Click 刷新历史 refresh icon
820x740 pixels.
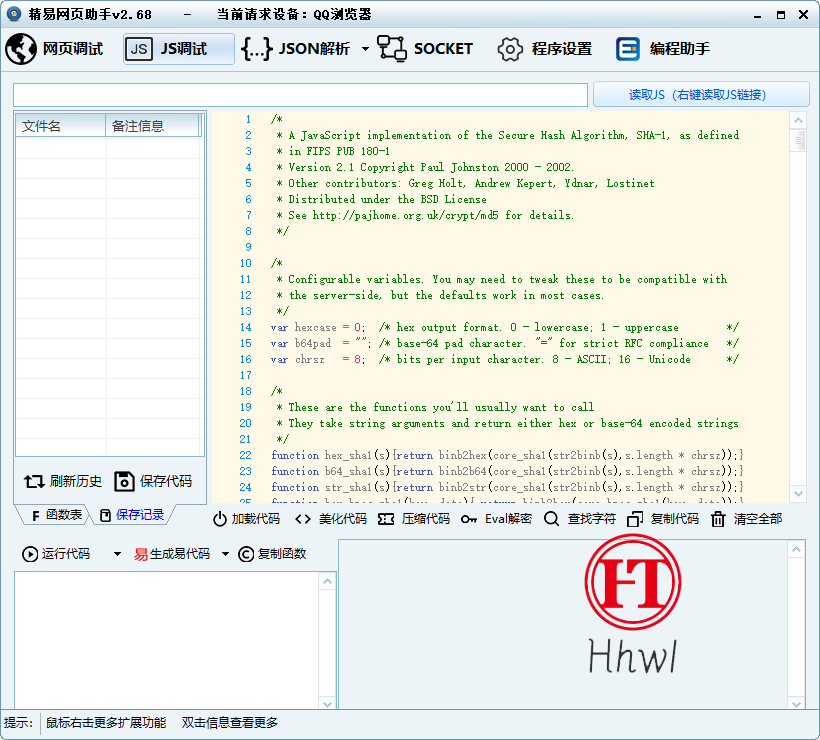(x=35, y=481)
